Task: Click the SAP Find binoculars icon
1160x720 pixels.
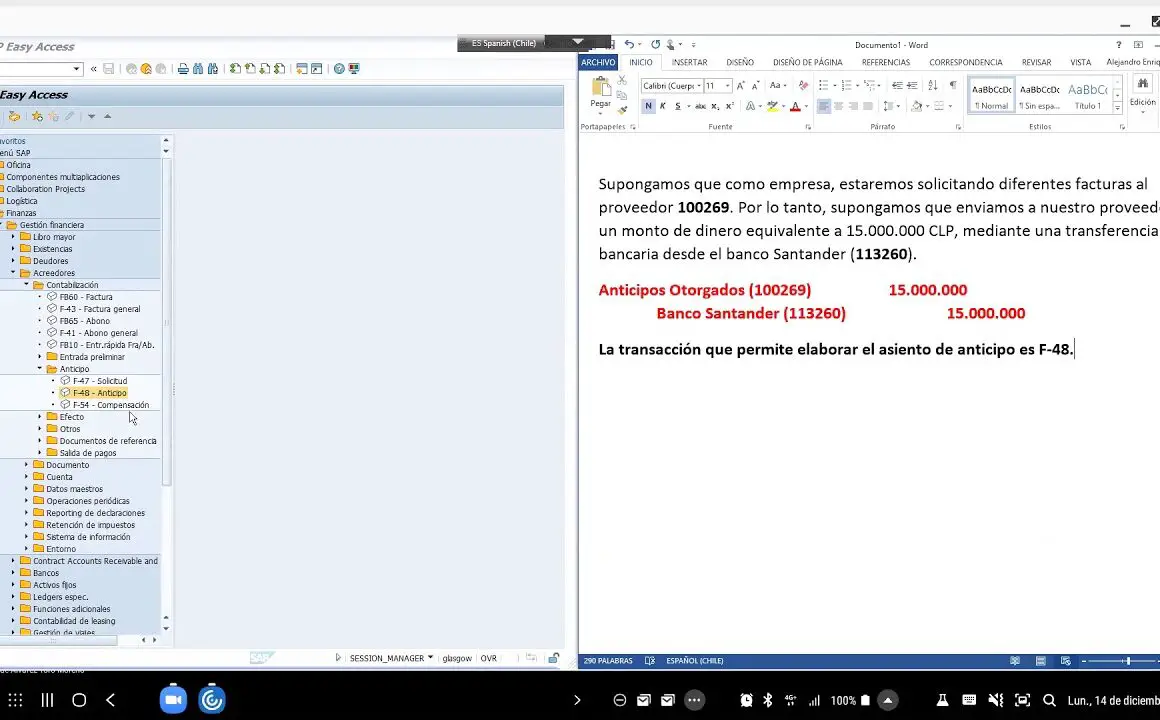Action: [198, 69]
